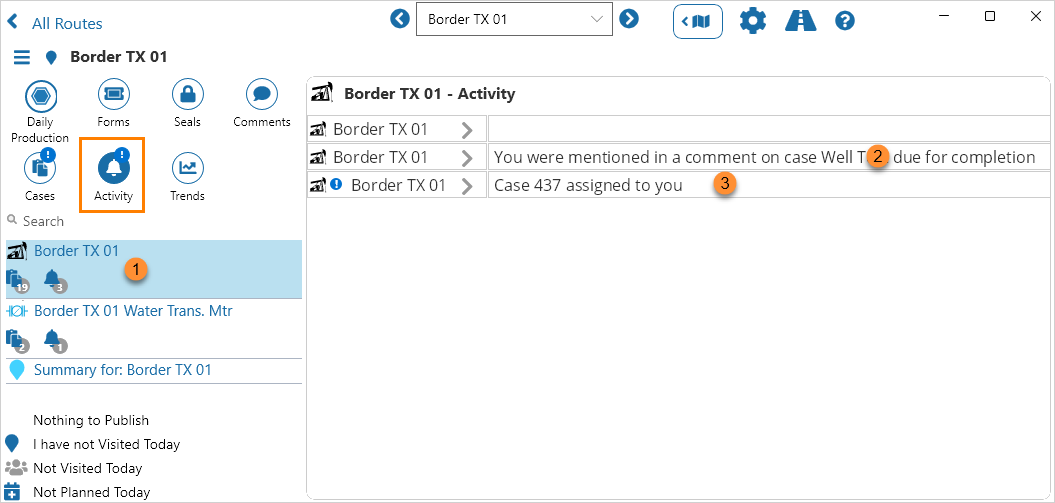Image resolution: width=1055 pixels, height=503 pixels.
Task: Expand the mentioned-in-comment row chevron
Action: click(x=467, y=157)
